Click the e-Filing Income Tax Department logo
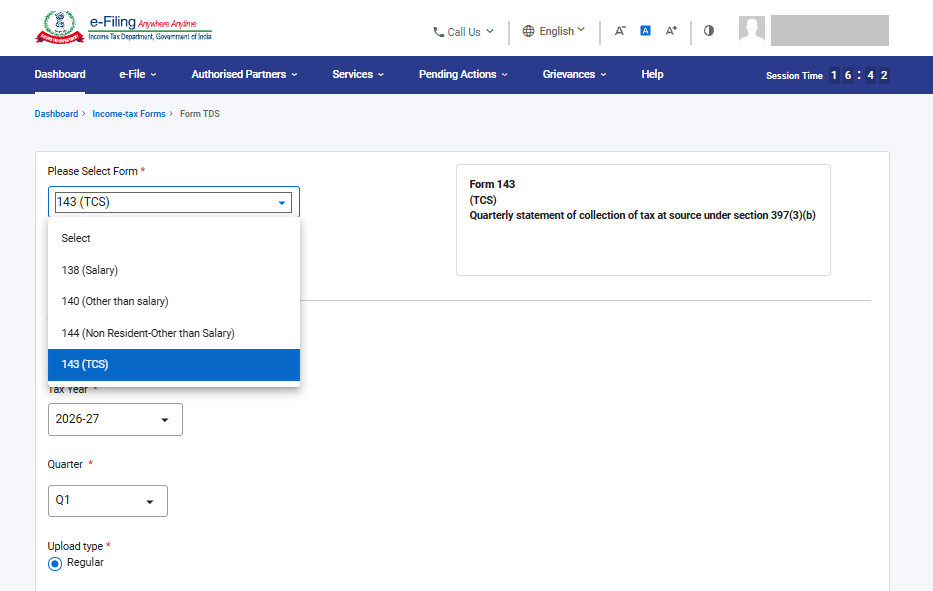933x591 pixels. pyautogui.click(x=124, y=27)
